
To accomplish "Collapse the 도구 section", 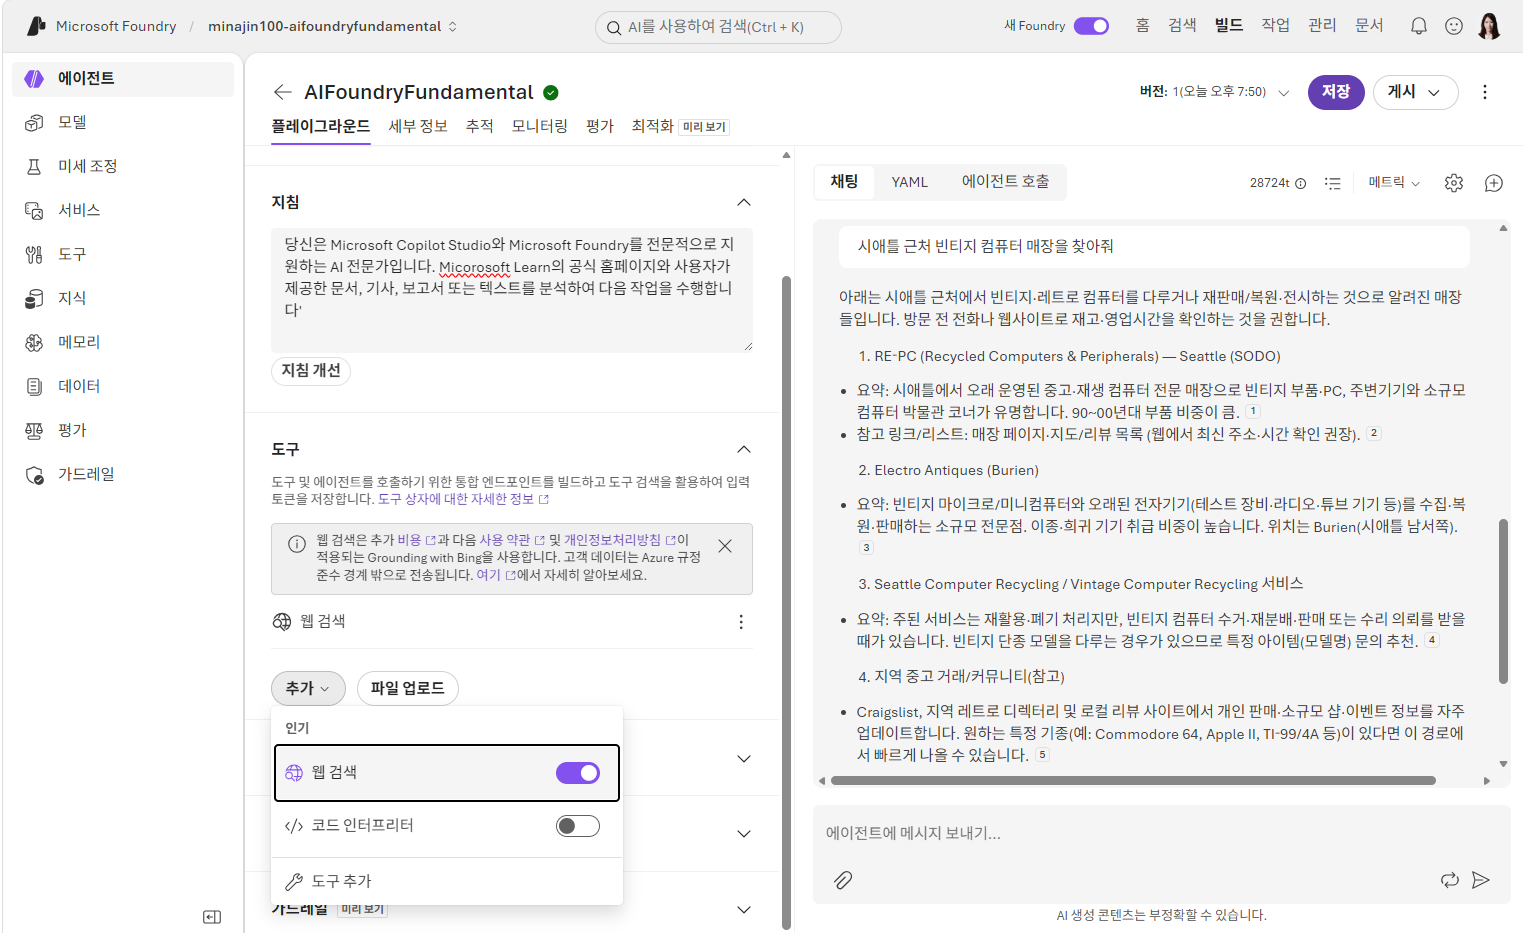I will coord(744,449).
